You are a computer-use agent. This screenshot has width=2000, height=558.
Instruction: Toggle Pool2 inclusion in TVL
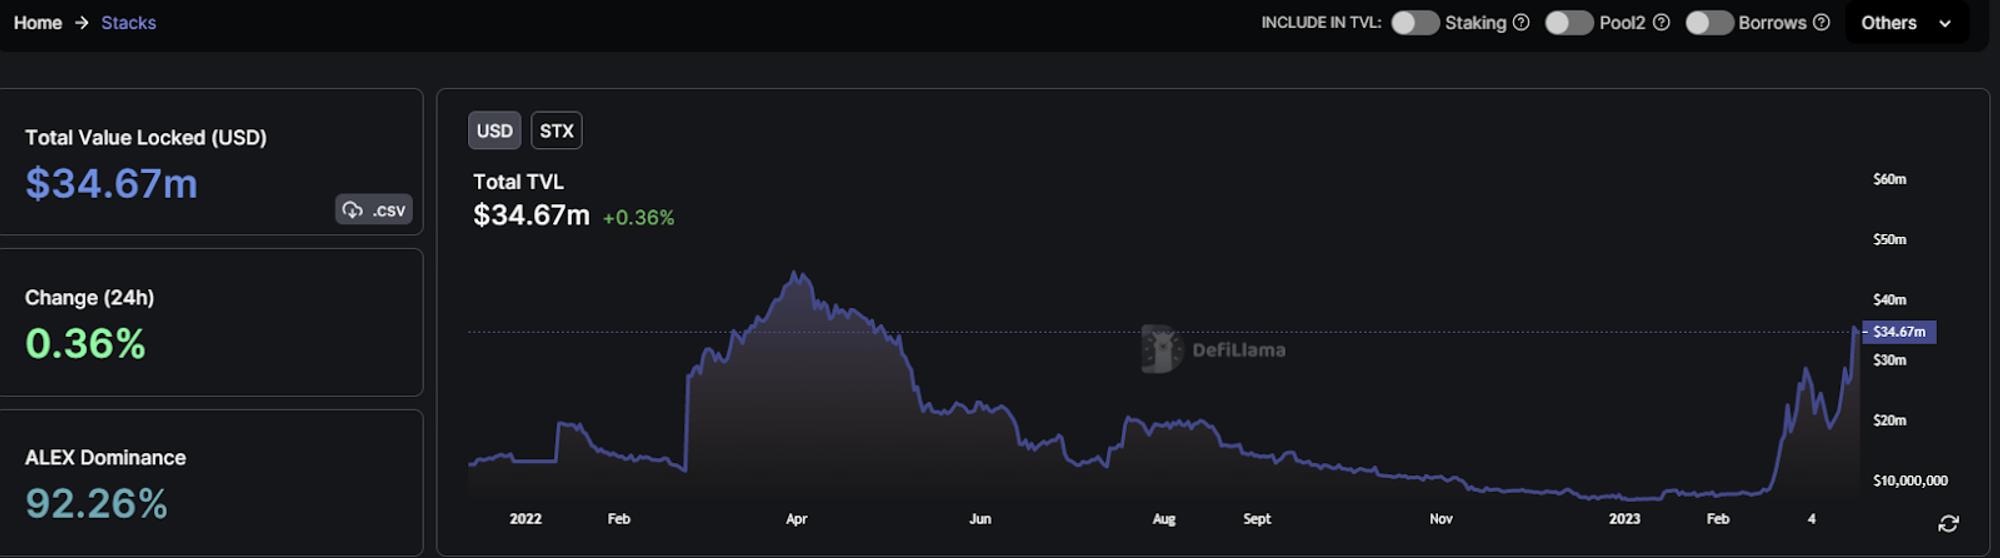click(1569, 22)
